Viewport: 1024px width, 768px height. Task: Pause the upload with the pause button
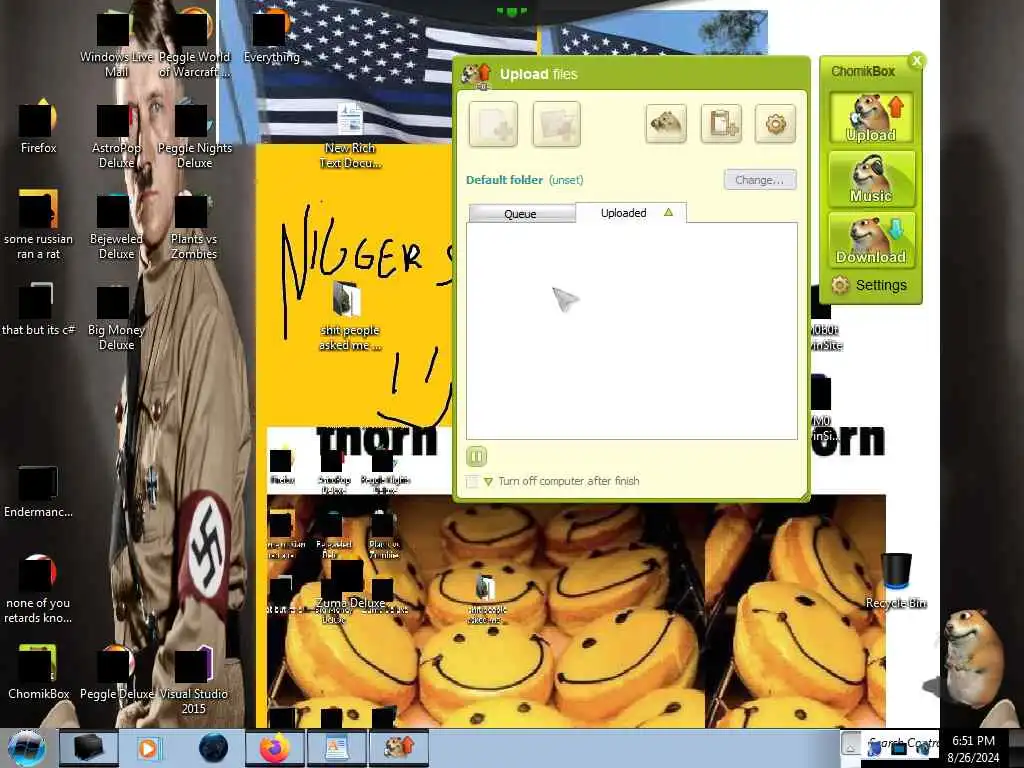[x=476, y=456]
